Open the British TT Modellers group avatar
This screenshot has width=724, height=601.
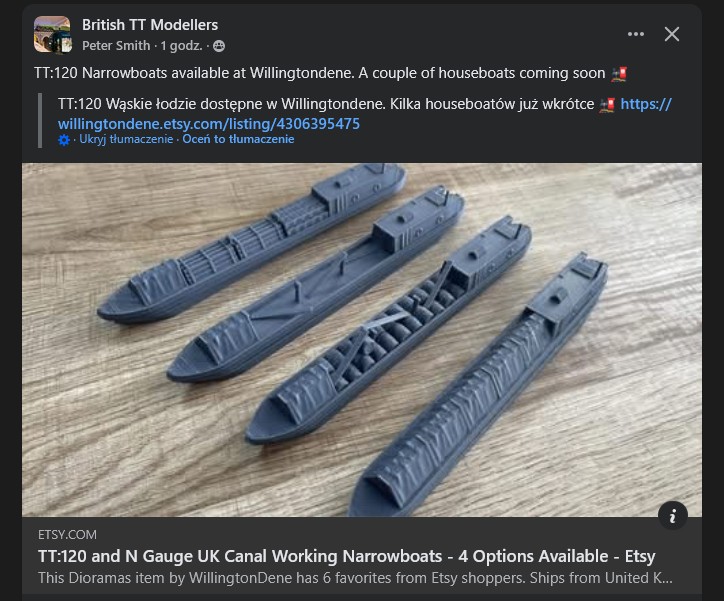(53, 35)
